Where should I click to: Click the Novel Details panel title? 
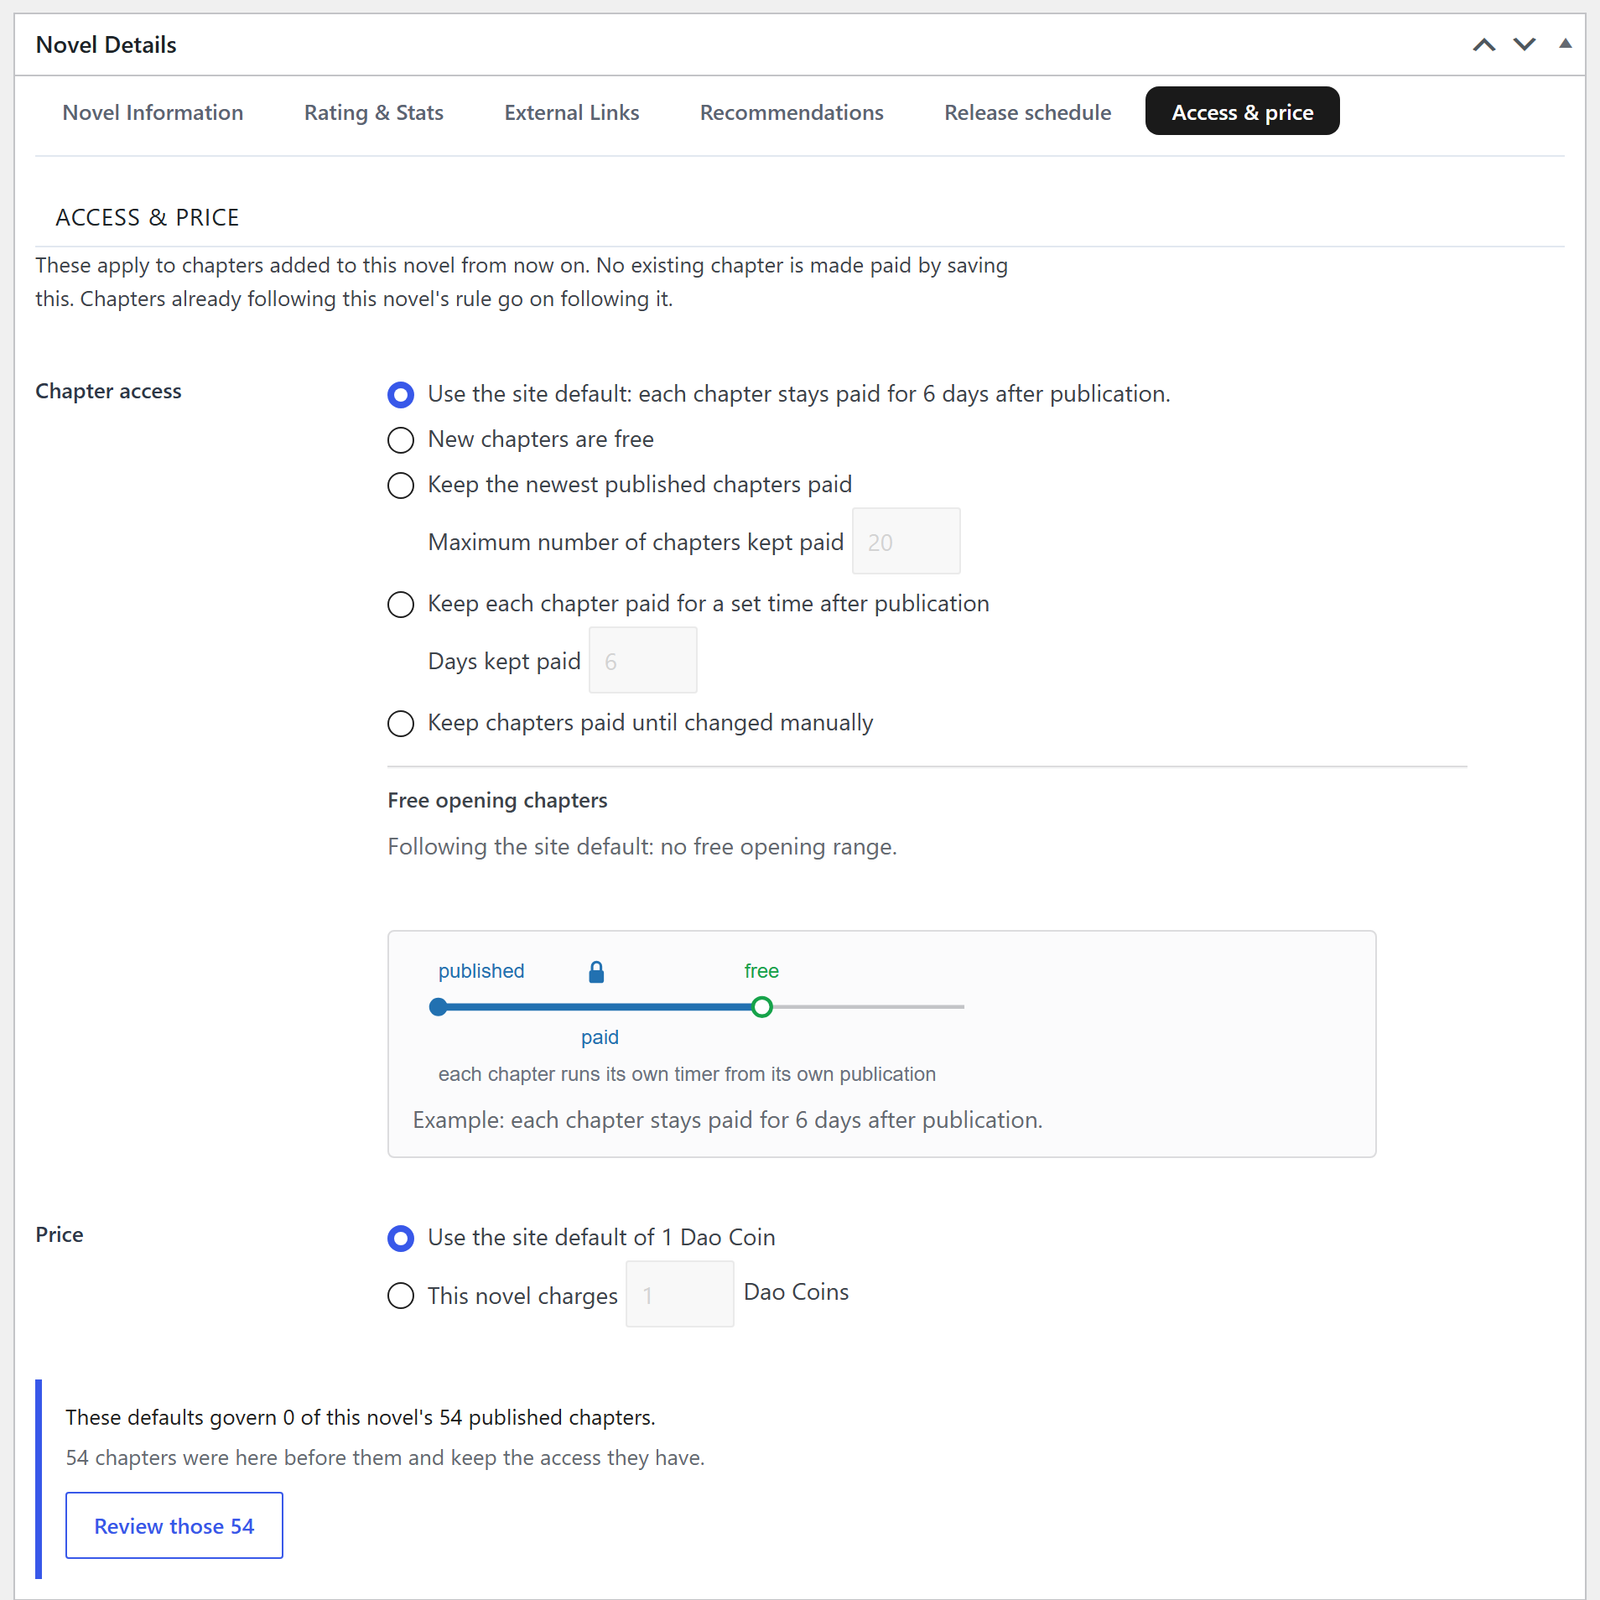tap(106, 45)
